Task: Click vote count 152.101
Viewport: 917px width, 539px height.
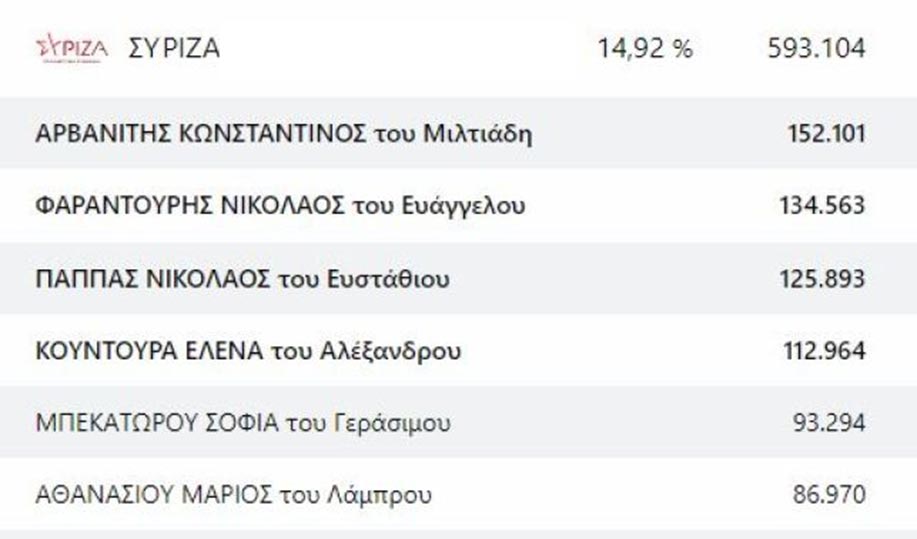Action: click(x=826, y=133)
